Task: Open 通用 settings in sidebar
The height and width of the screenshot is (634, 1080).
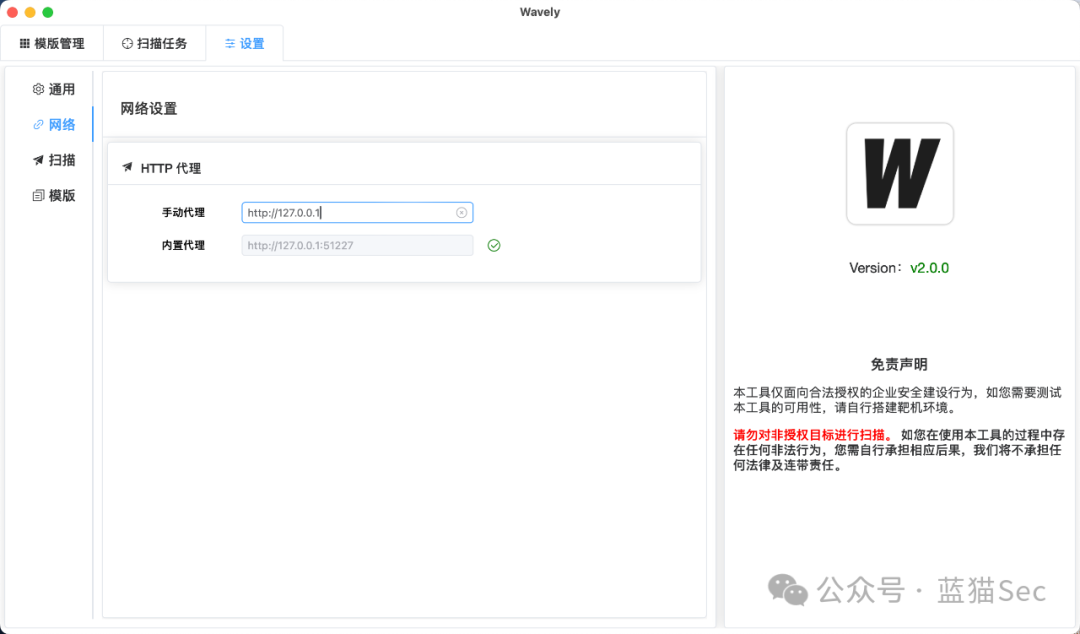Action: (54, 90)
